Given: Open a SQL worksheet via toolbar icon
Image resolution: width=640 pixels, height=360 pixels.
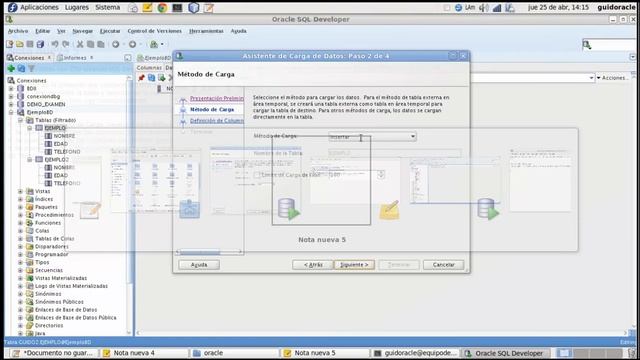Looking at the screenshot, I should click(153, 44).
